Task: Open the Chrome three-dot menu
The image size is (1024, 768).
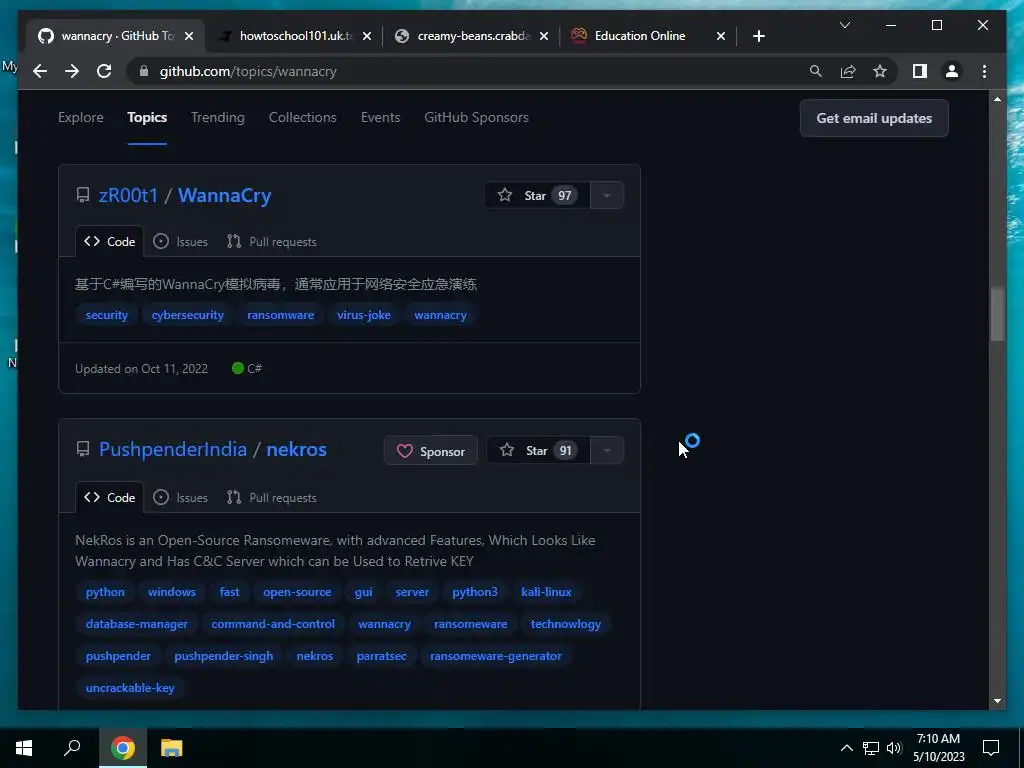Action: (x=984, y=71)
